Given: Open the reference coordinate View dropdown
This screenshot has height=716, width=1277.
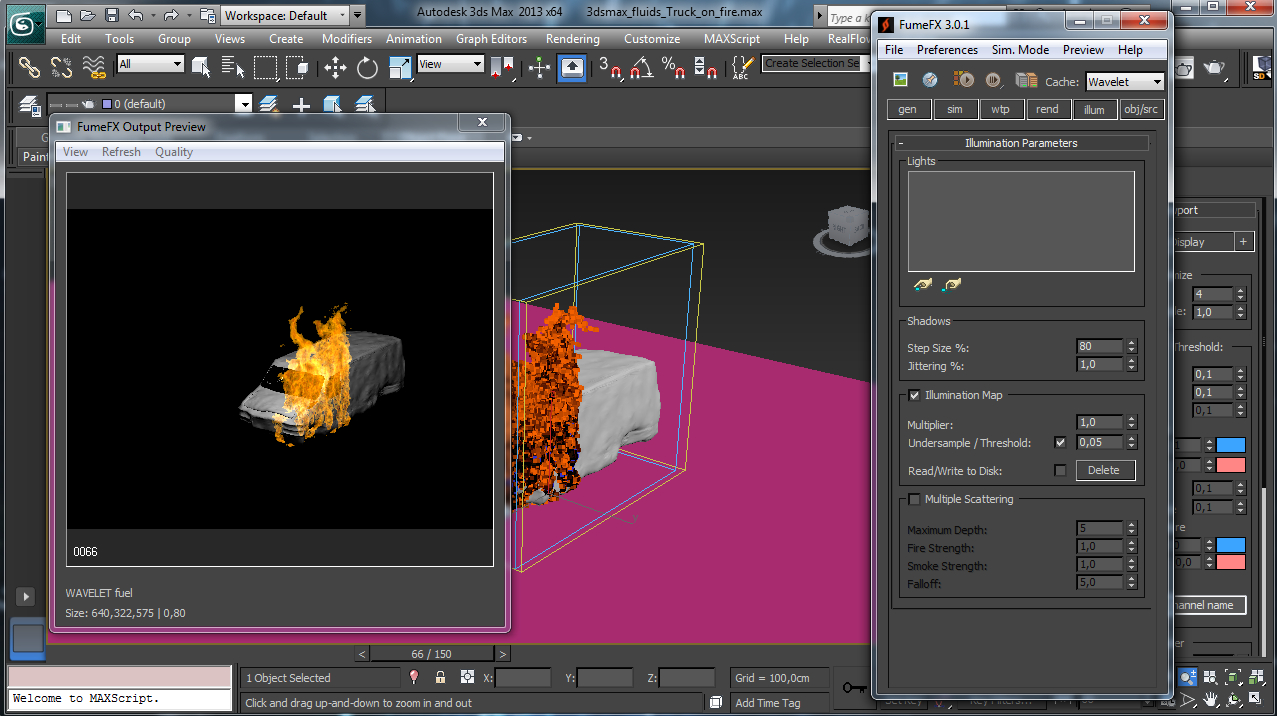Looking at the screenshot, I should click(x=450, y=64).
